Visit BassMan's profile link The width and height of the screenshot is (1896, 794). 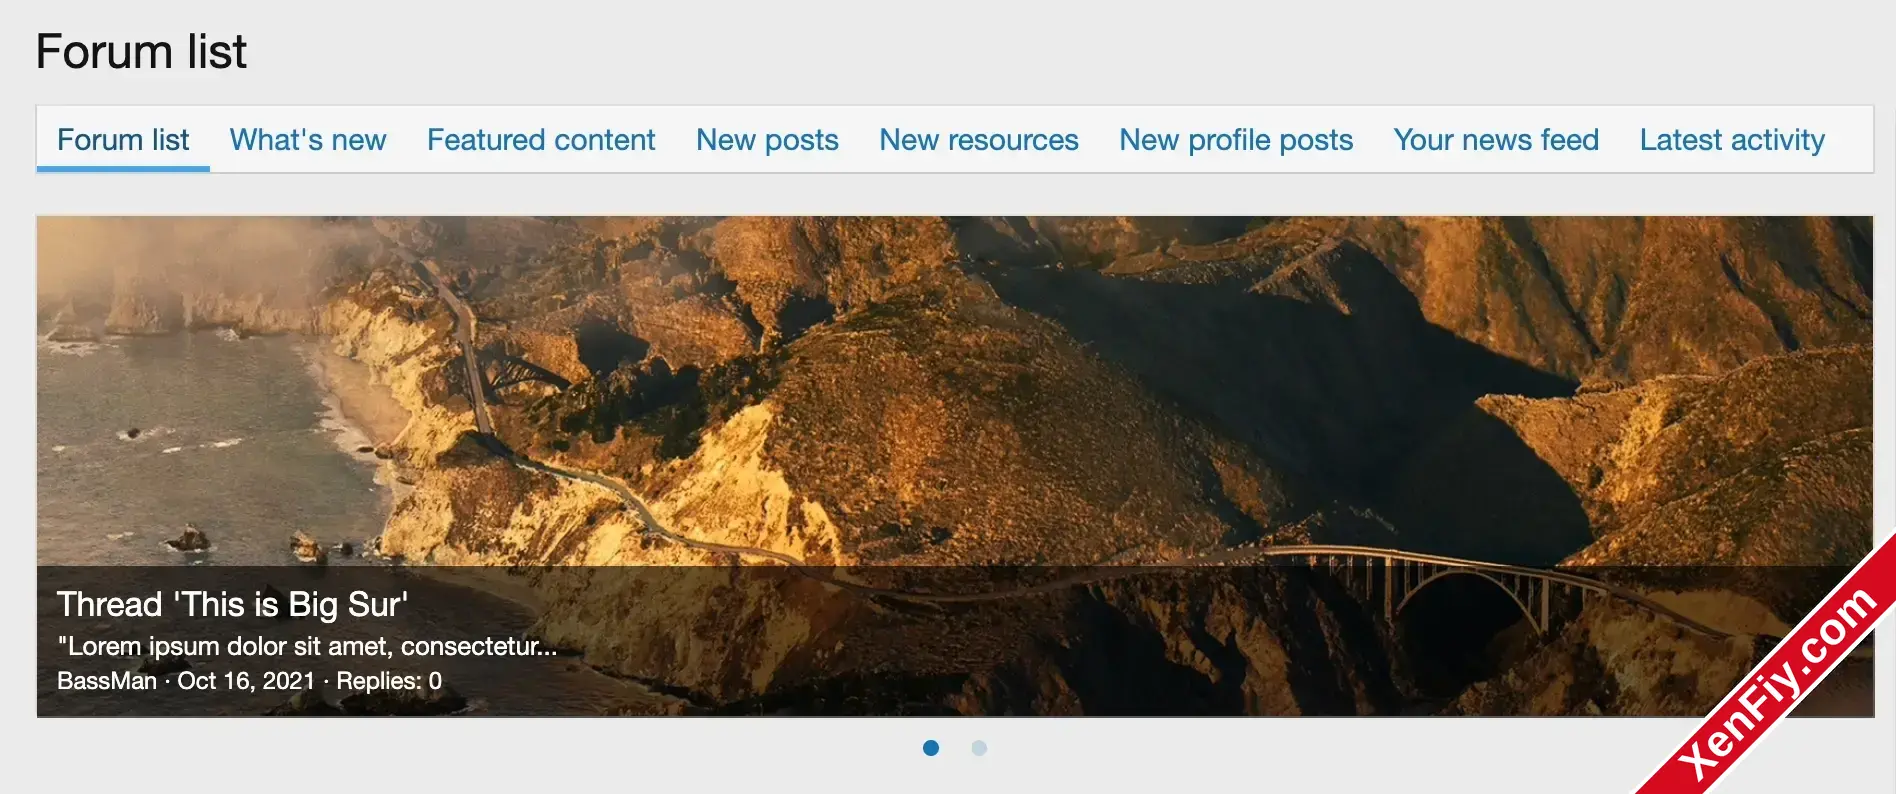(107, 681)
